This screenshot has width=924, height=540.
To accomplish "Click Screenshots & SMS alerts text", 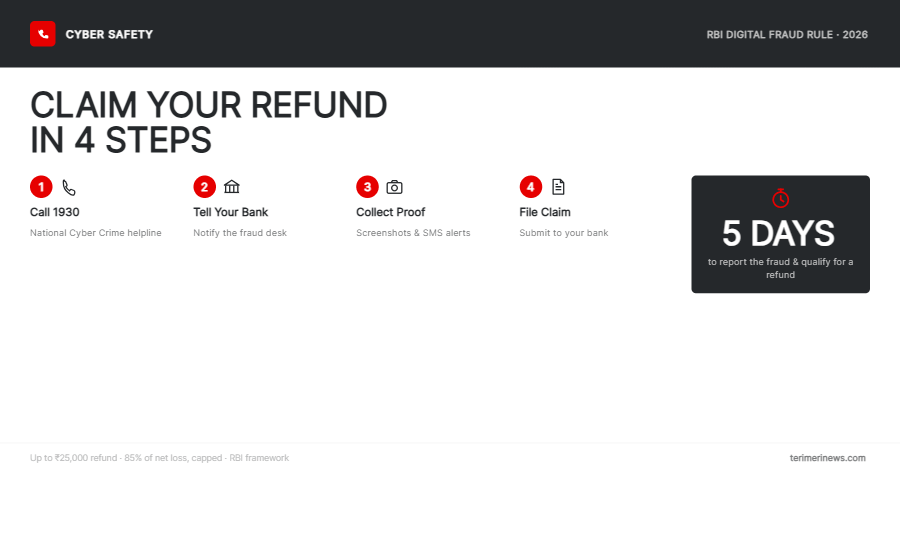I will [413, 233].
